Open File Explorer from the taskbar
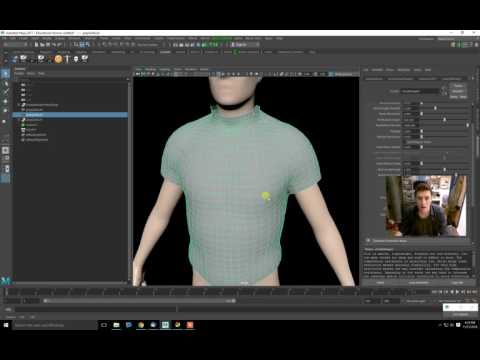 (116, 325)
